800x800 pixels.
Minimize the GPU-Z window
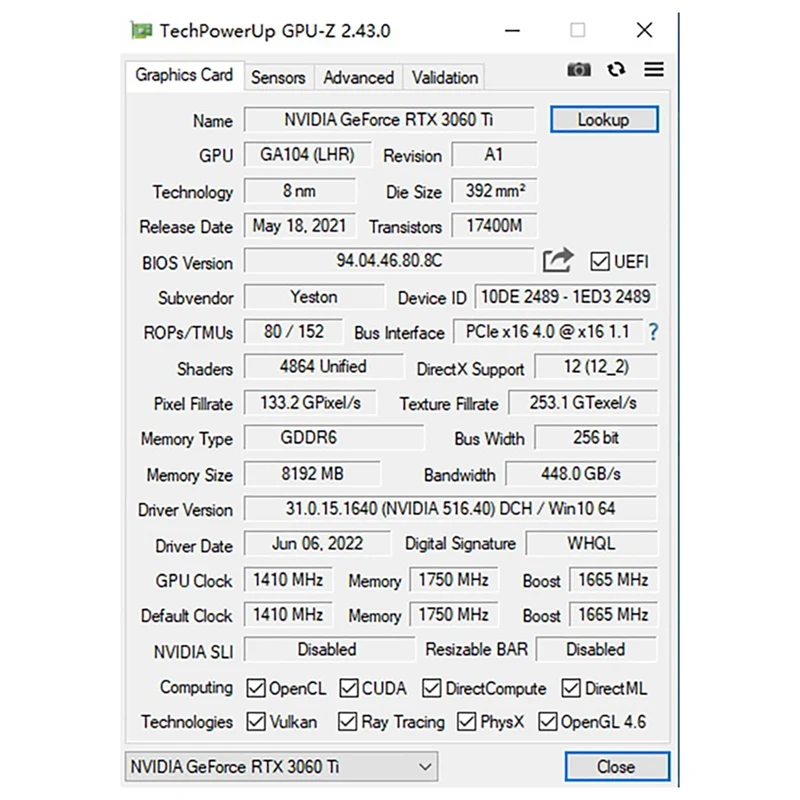512,31
